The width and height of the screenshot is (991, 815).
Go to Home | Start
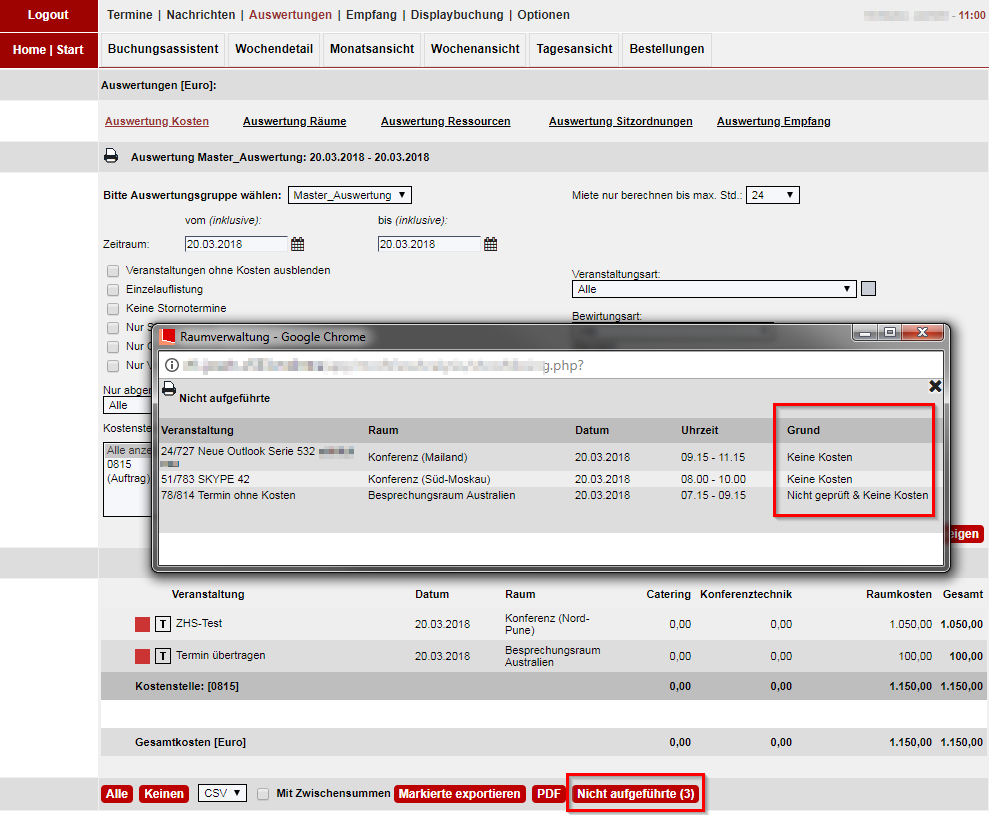pyautogui.click(x=49, y=50)
